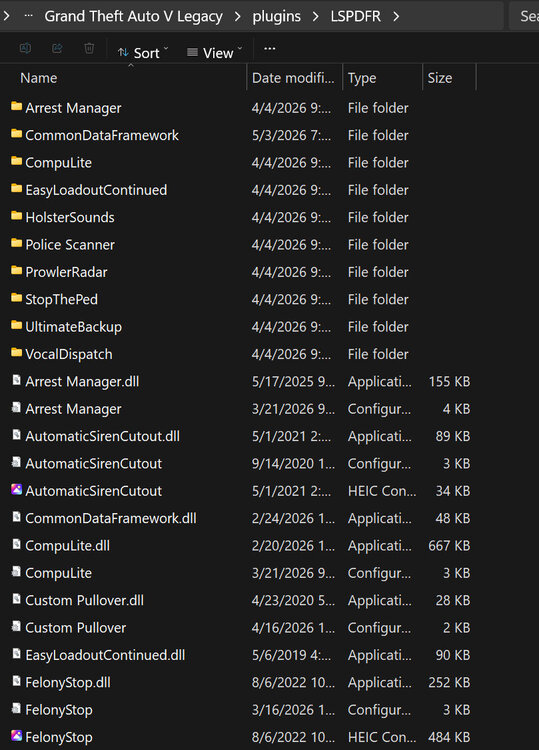539x750 pixels.
Task: Select FelonyStop HEIC file icon
Action: pyautogui.click(x=16, y=735)
